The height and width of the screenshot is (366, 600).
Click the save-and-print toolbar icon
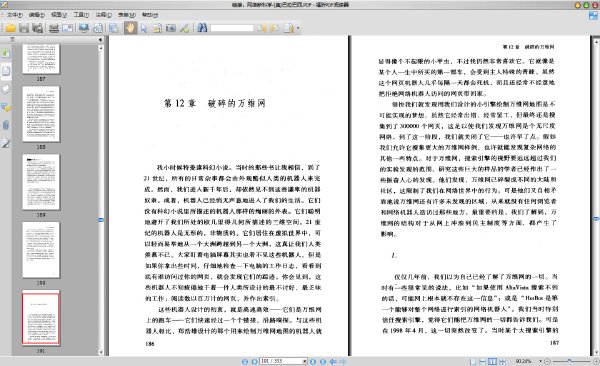[x=37, y=28]
